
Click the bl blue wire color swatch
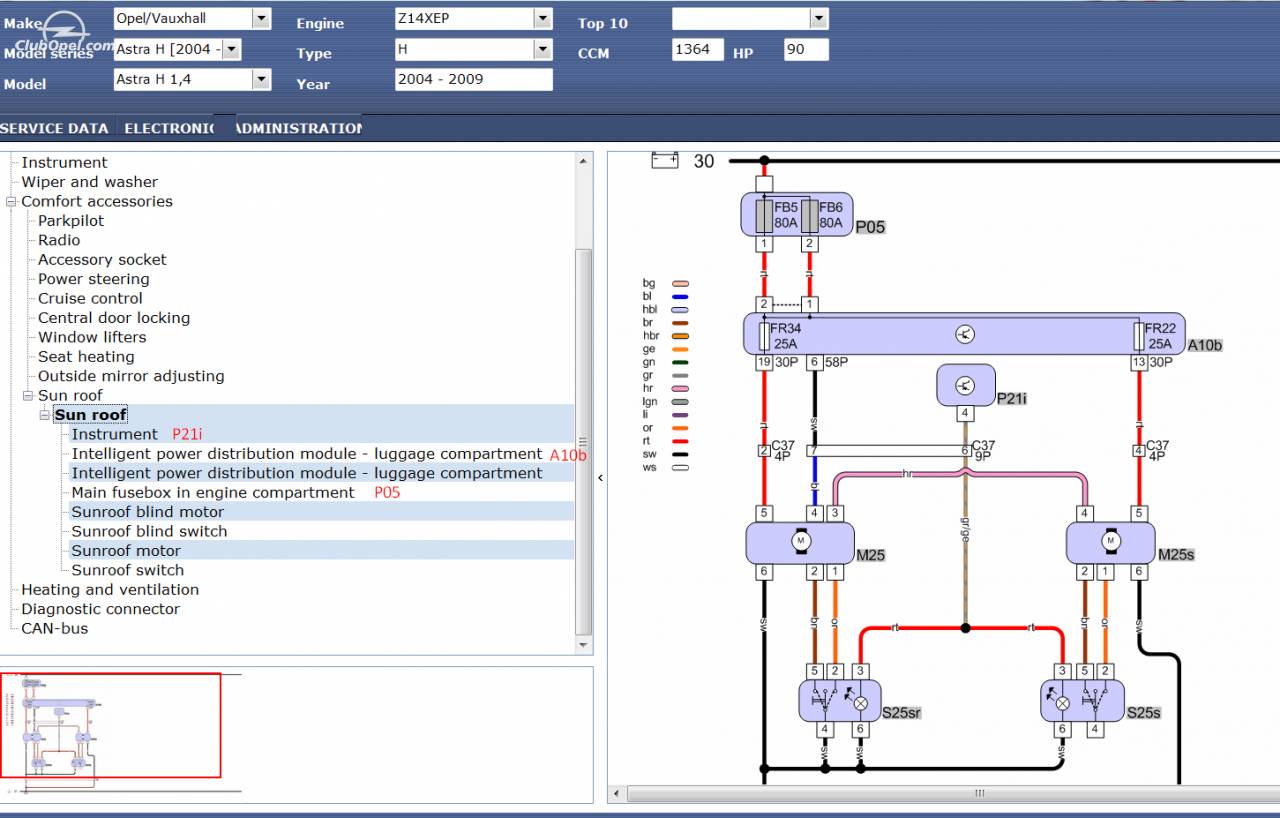[x=680, y=297]
